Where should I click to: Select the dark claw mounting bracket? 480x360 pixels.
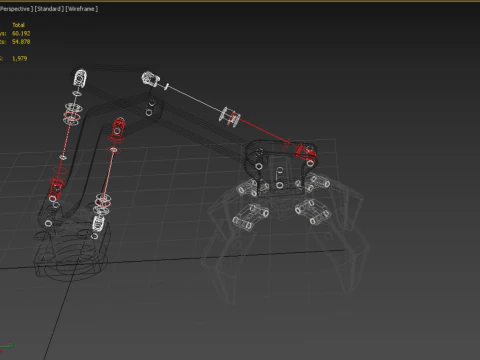click(281, 167)
